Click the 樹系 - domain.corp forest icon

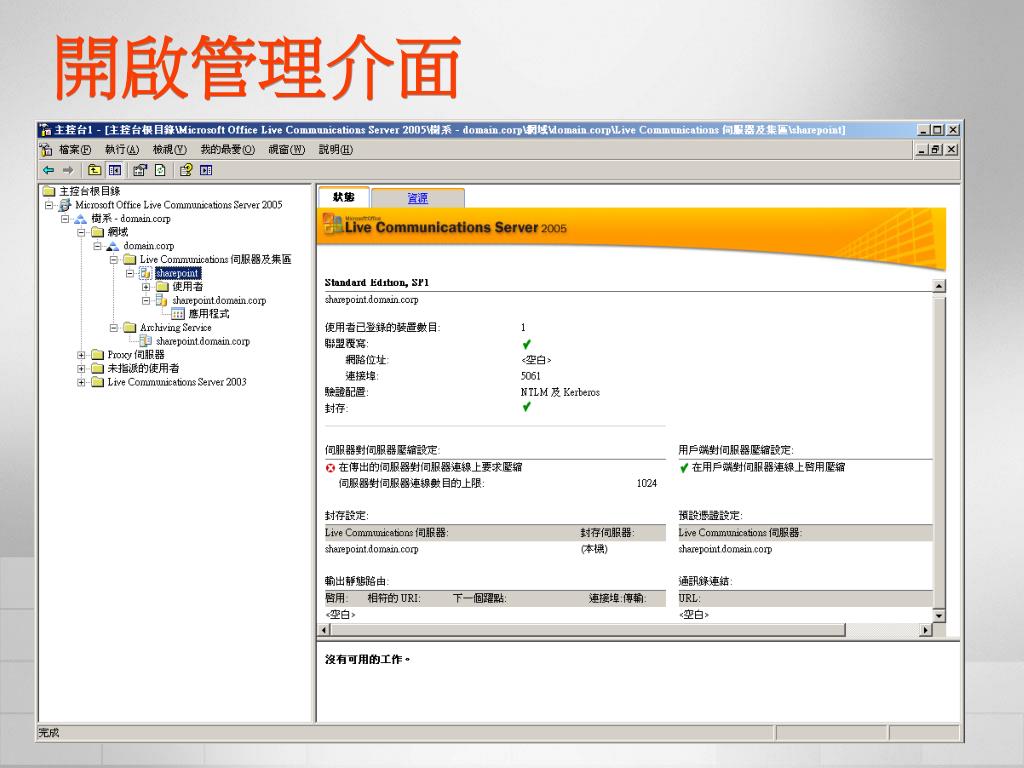tap(81, 219)
